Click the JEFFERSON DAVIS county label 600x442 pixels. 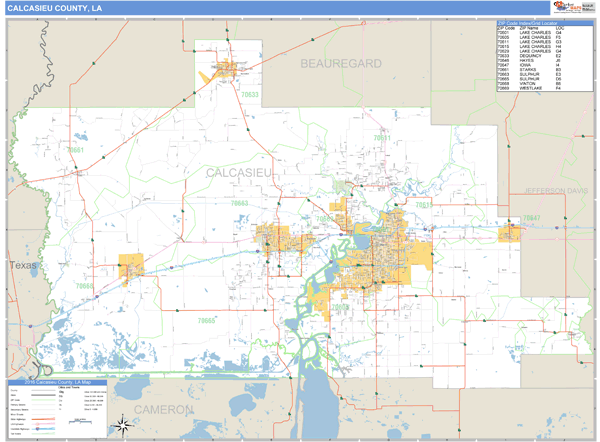tap(556, 191)
